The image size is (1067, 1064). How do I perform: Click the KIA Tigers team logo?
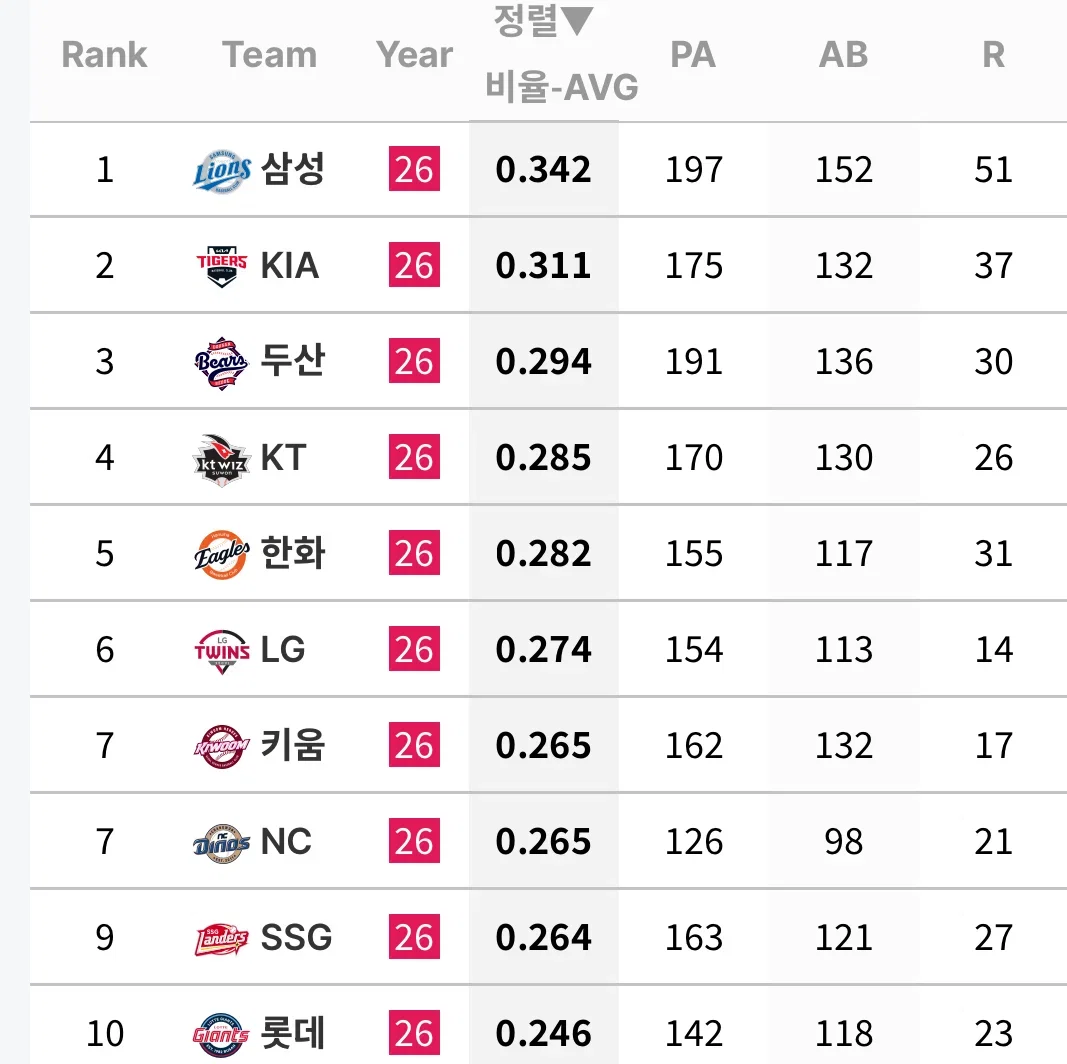click(222, 266)
